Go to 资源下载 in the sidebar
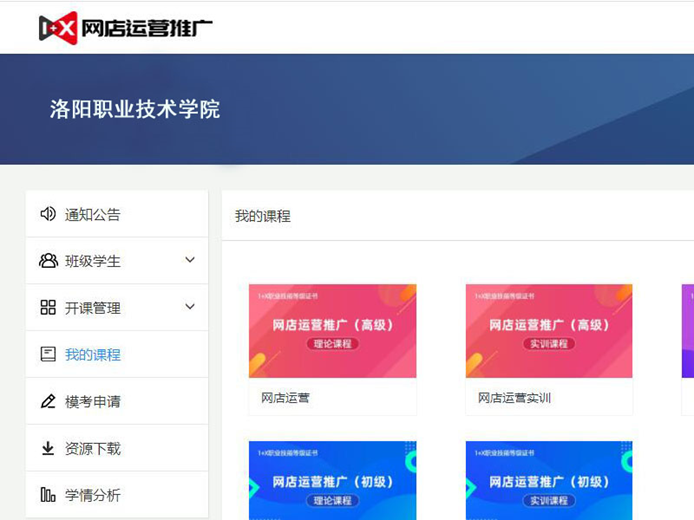The width and height of the screenshot is (694, 520). (x=93, y=449)
